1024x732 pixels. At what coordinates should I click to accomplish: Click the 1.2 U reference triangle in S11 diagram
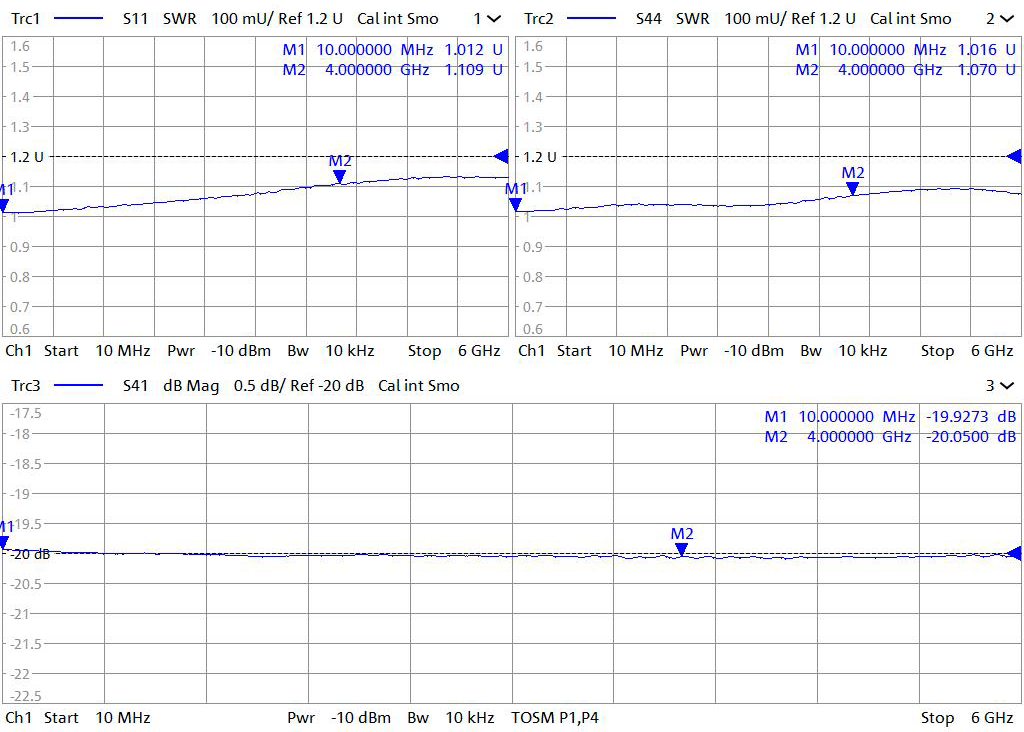[502, 156]
